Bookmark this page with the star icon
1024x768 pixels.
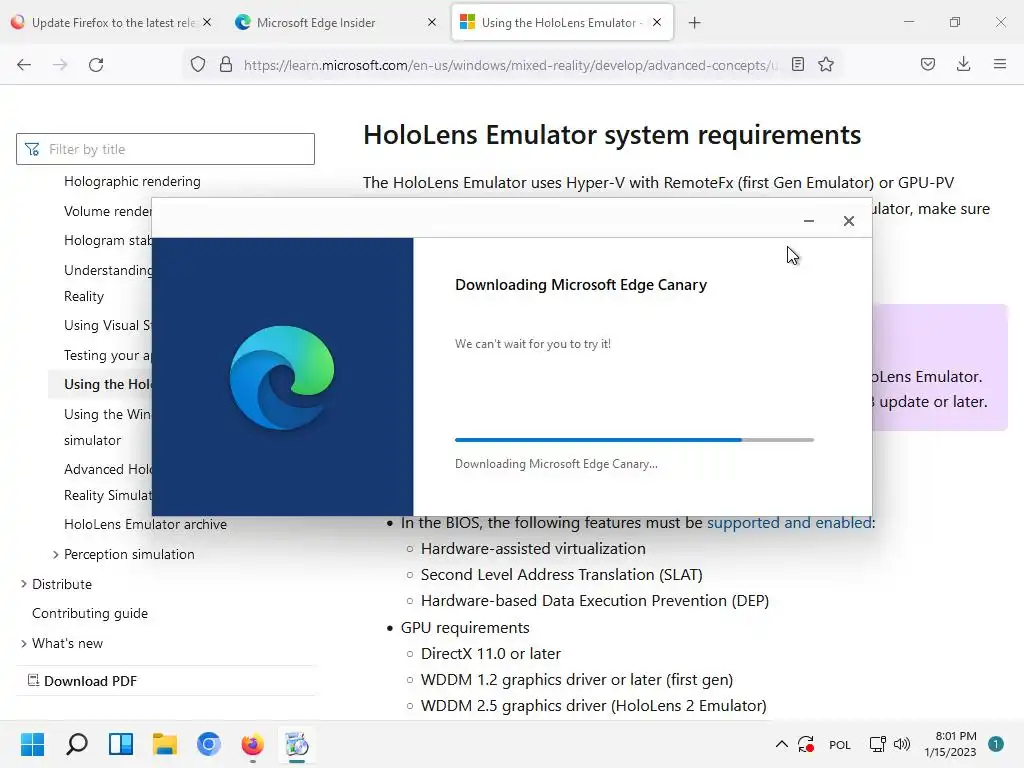click(826, 64)
